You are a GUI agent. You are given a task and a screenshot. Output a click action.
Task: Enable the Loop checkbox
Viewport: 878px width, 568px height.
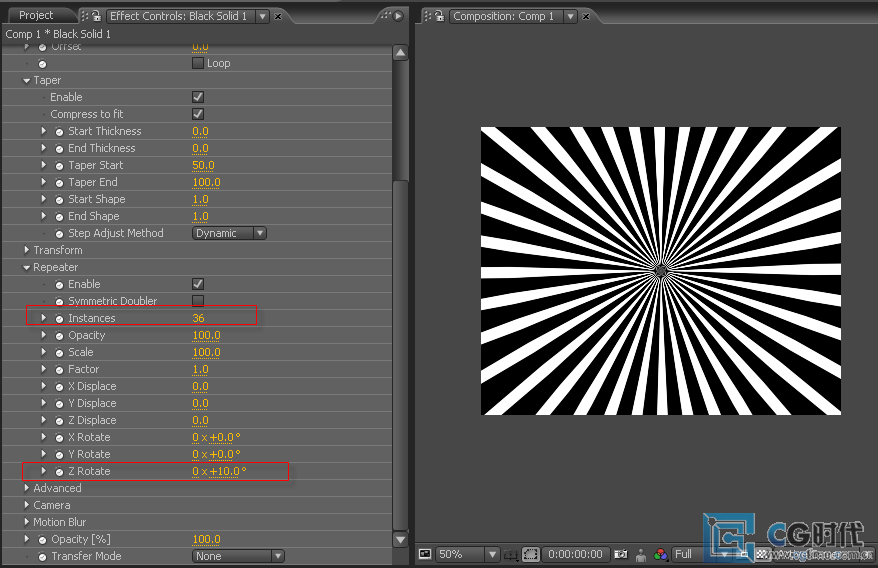point(198,63)
